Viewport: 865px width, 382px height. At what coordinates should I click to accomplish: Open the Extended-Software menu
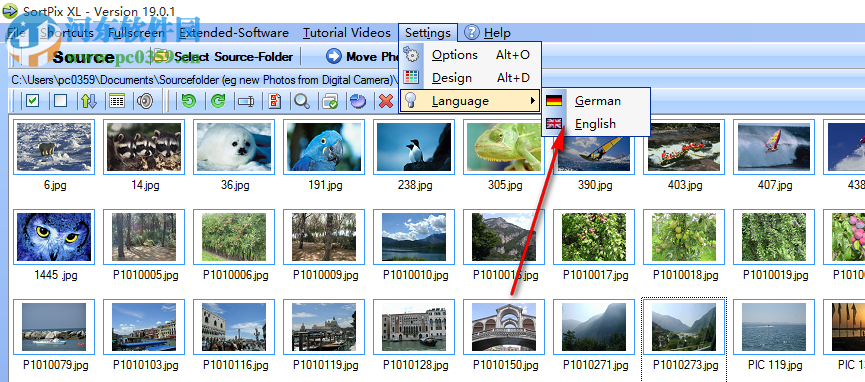tap(234, 33)
